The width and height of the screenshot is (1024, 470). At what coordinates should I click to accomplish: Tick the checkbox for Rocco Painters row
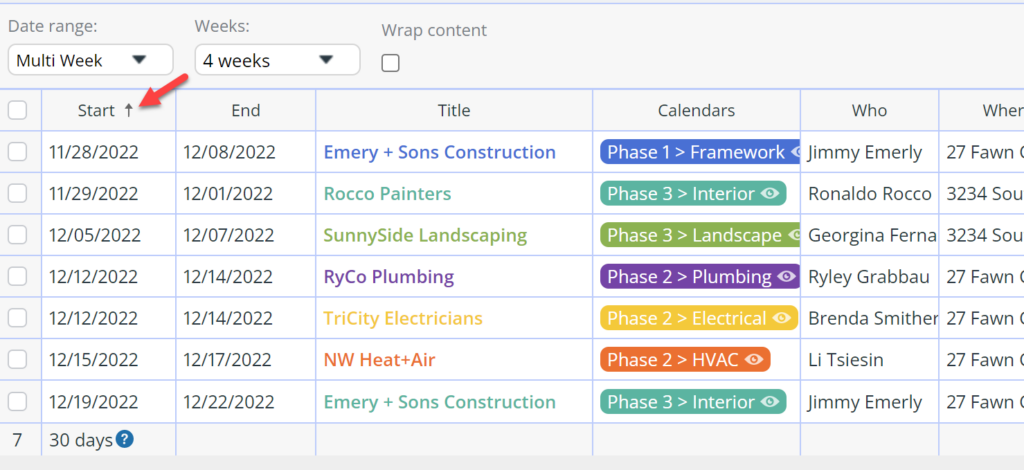click(x=18, y=193)
